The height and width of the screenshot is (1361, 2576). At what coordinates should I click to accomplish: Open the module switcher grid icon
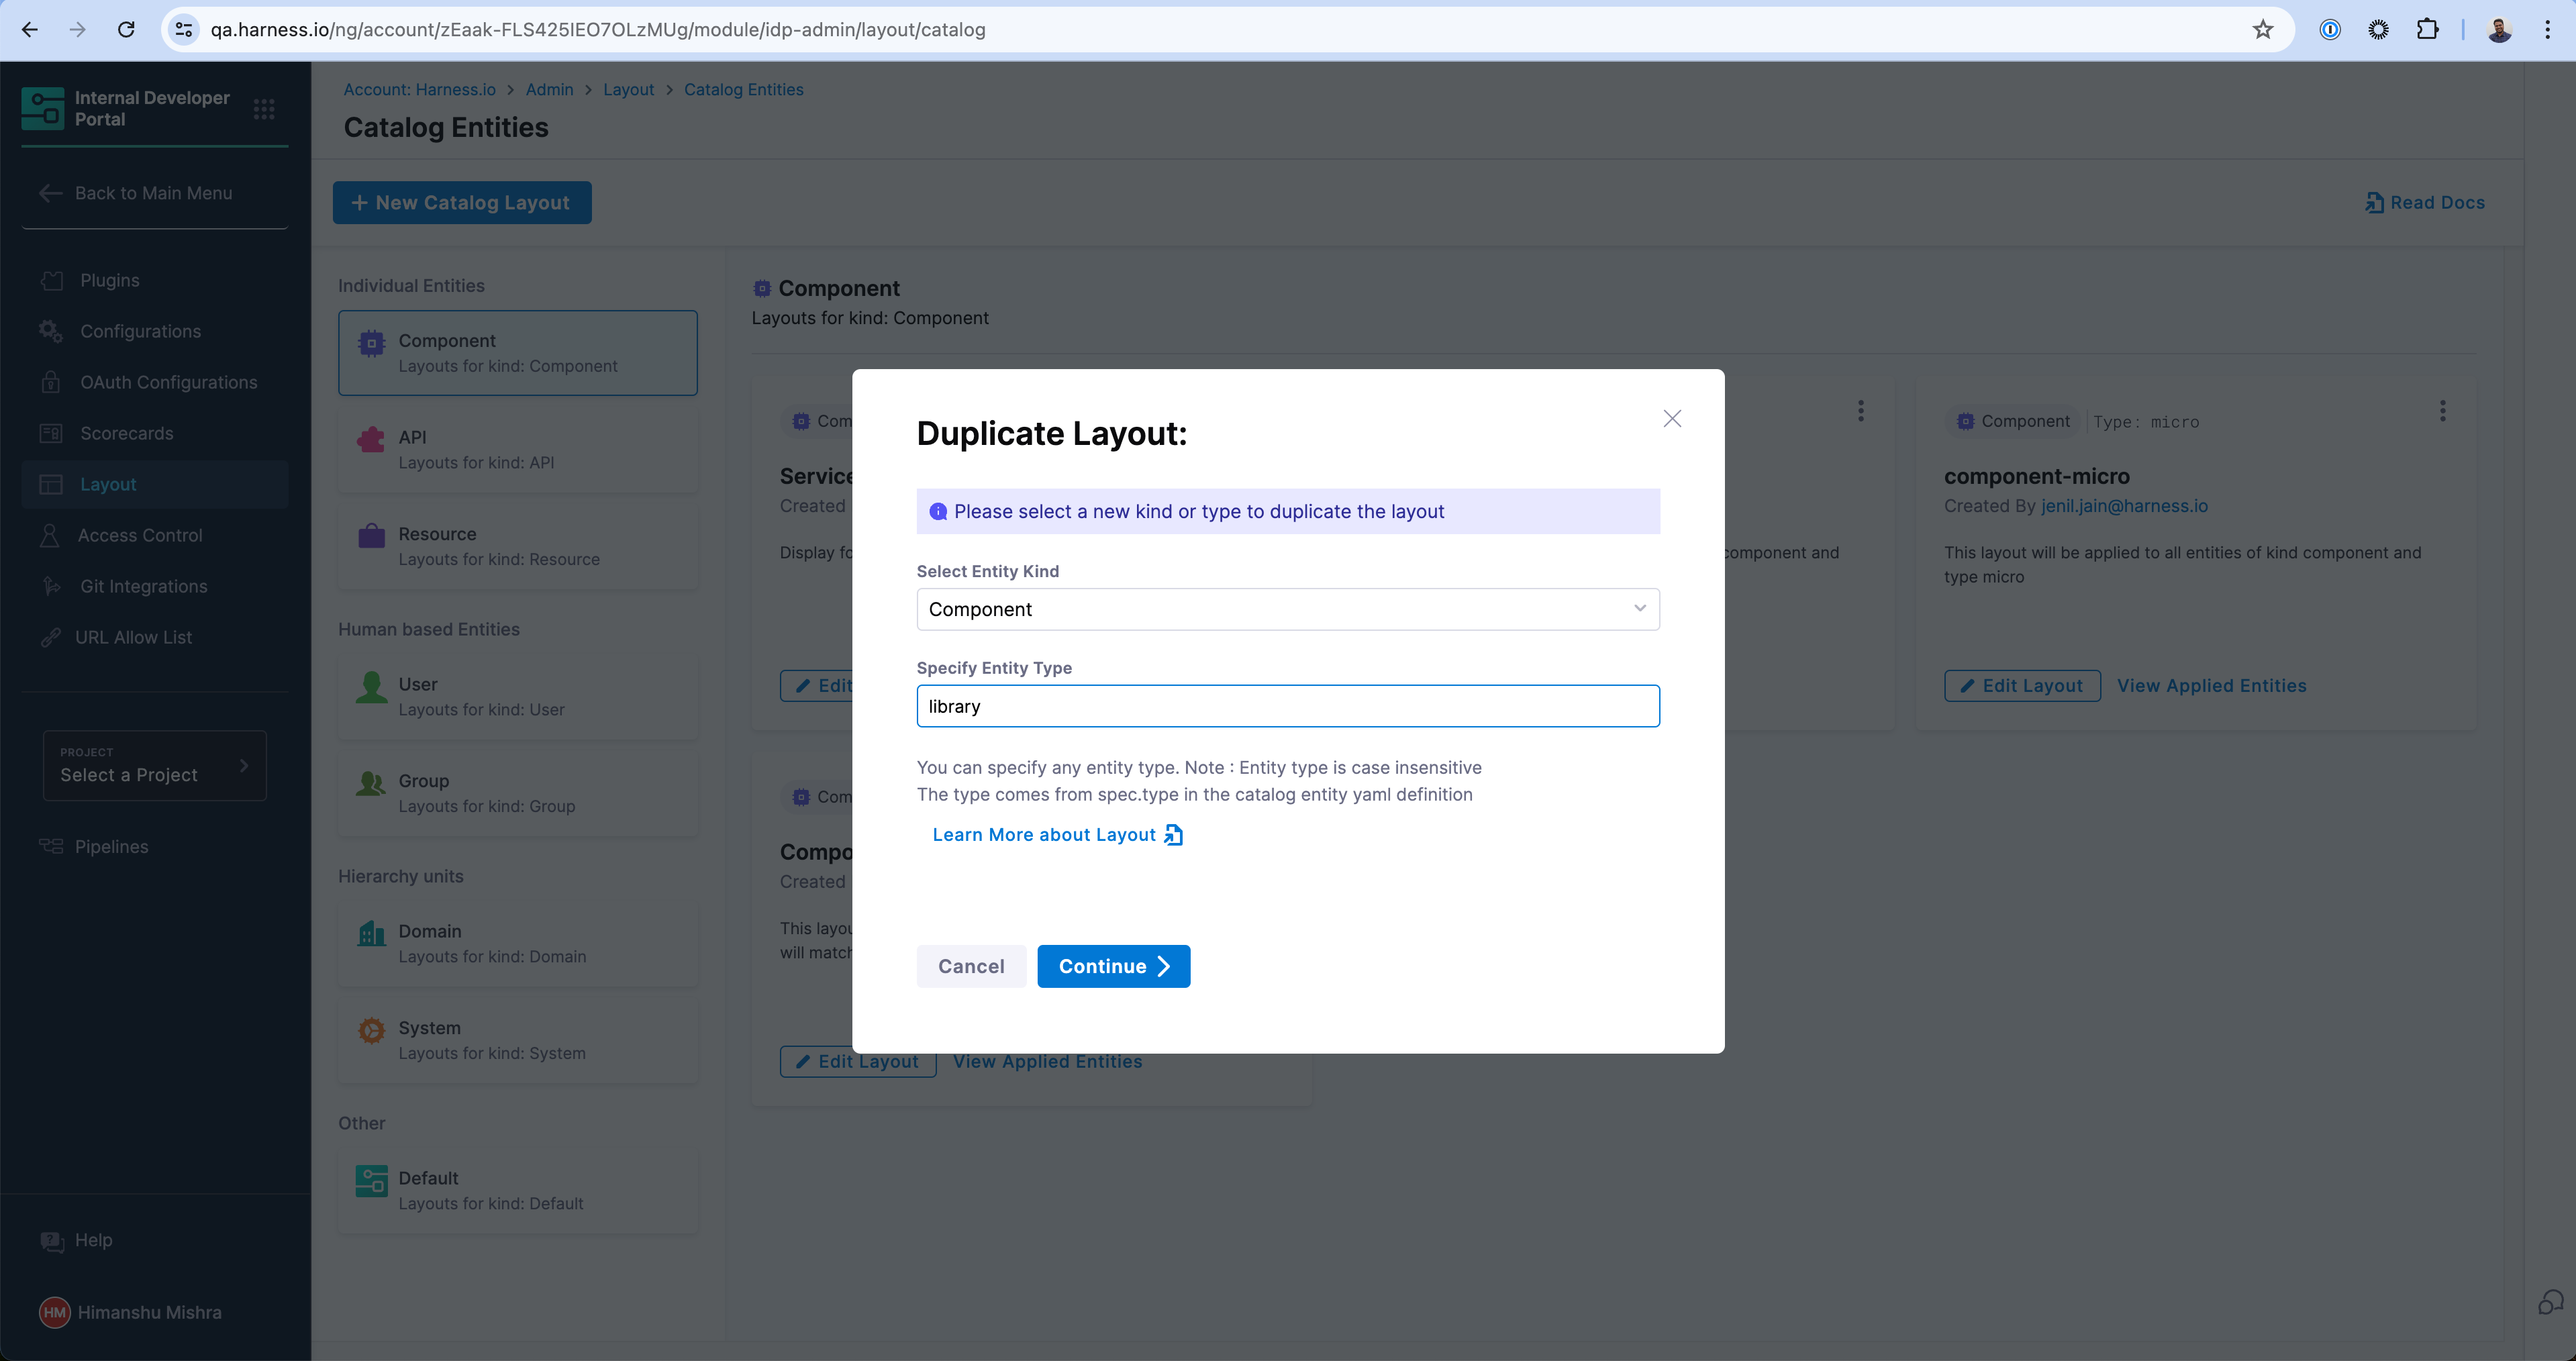(264, 109)
